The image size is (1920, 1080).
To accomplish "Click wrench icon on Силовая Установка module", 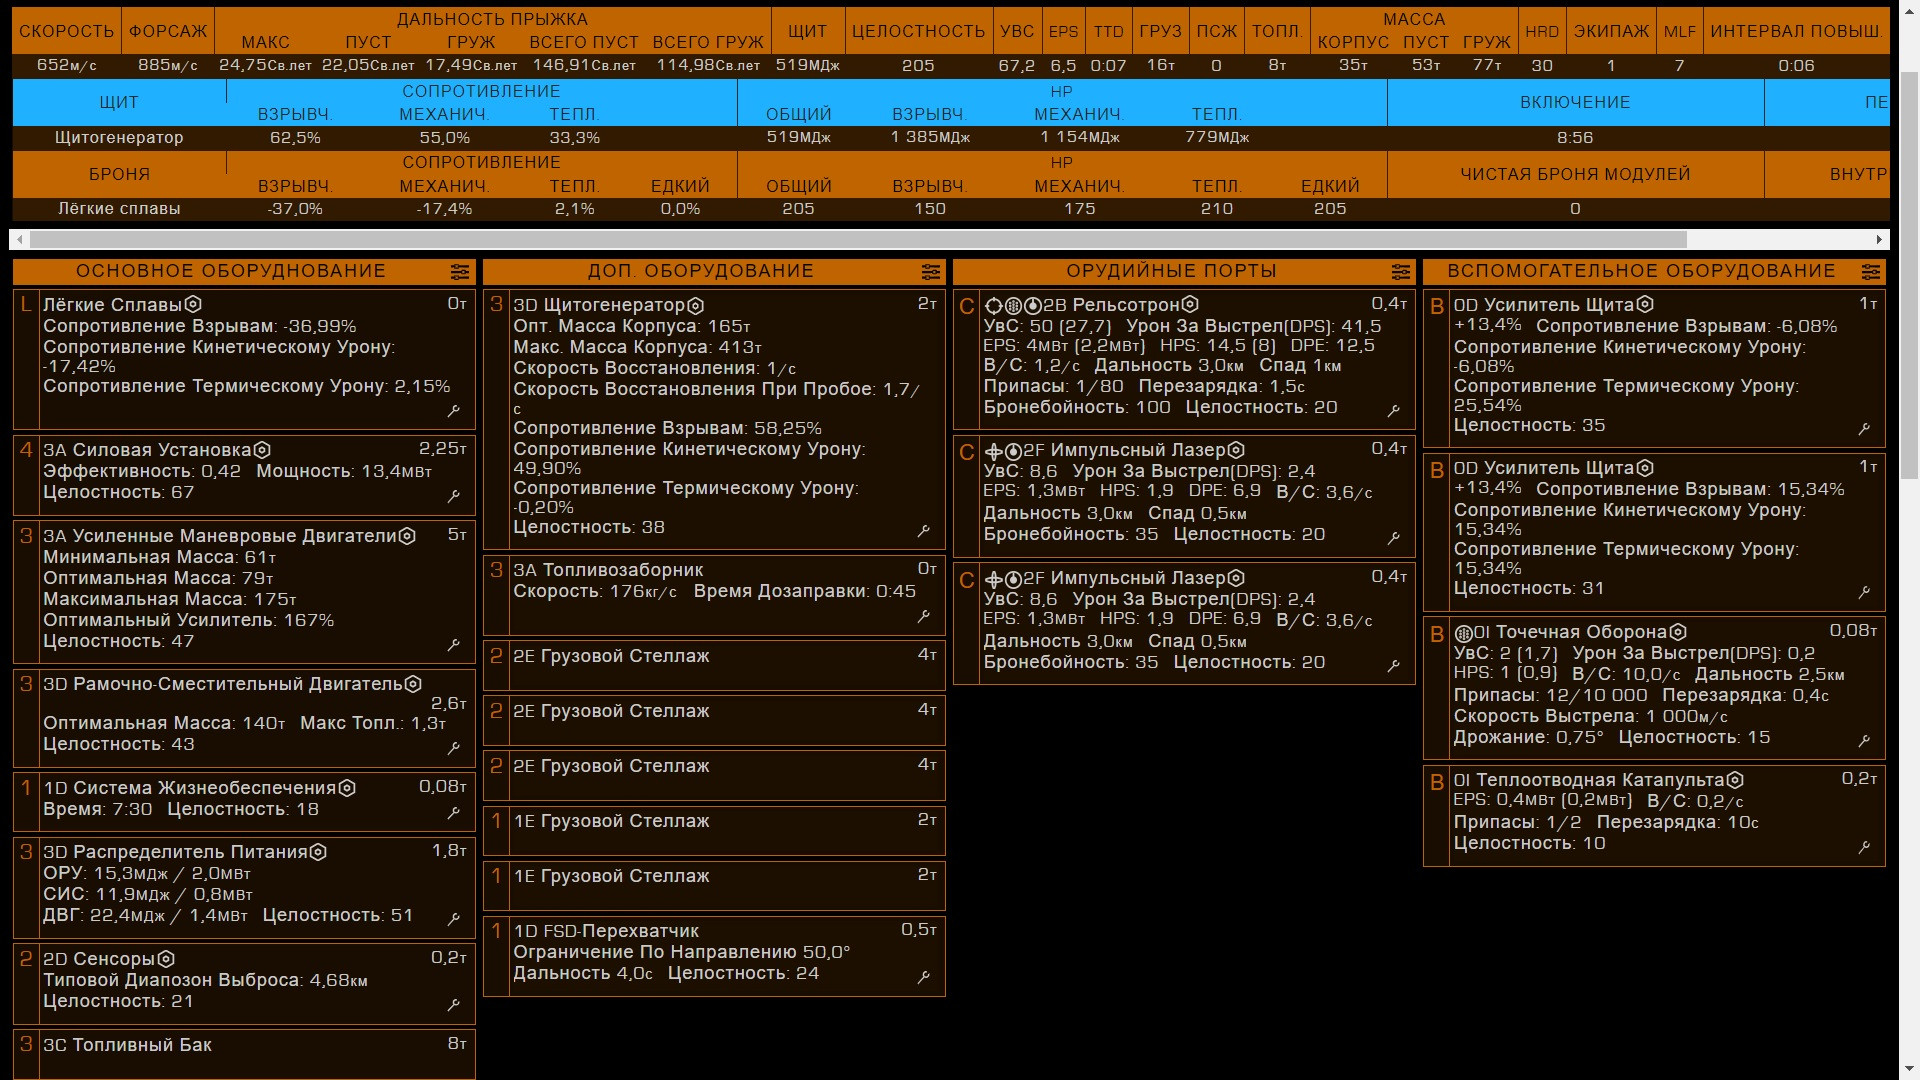I will [x=454, y=496].
